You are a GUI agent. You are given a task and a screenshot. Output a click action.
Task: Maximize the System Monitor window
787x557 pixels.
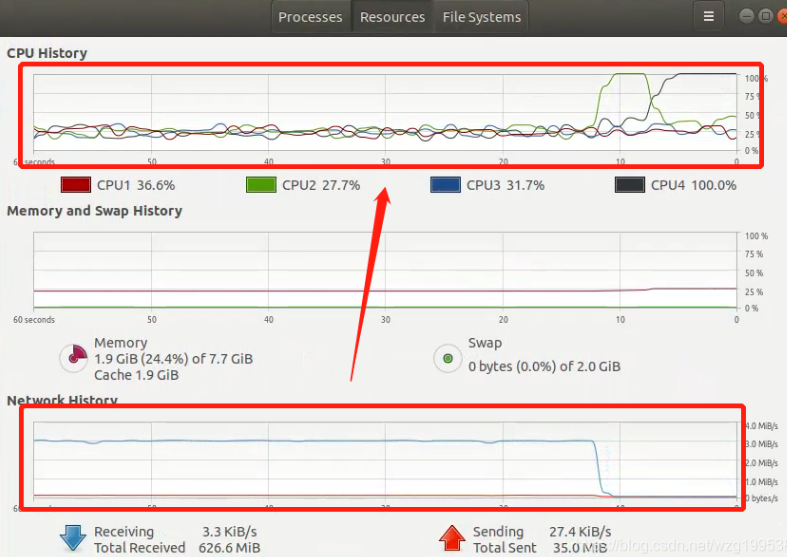tap(765, 16)
